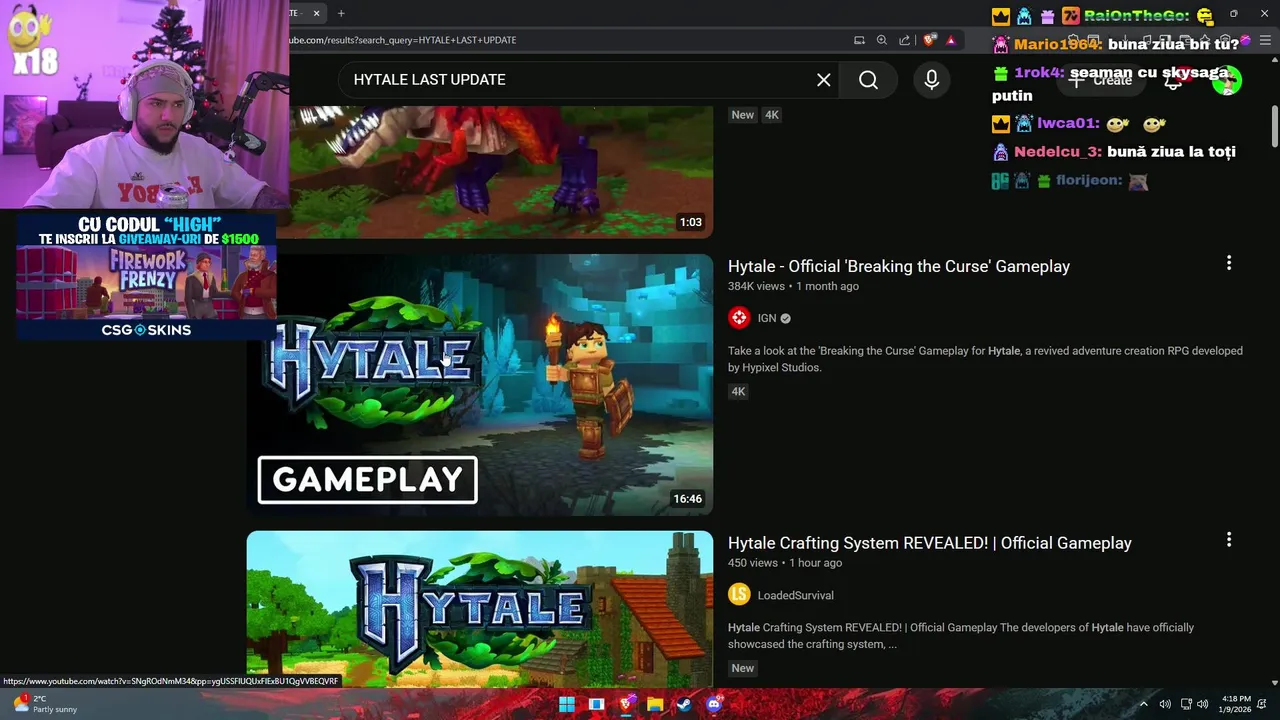Open the clock showing 4:18 PM
1280x720 pixels.
pos(1235,704)
